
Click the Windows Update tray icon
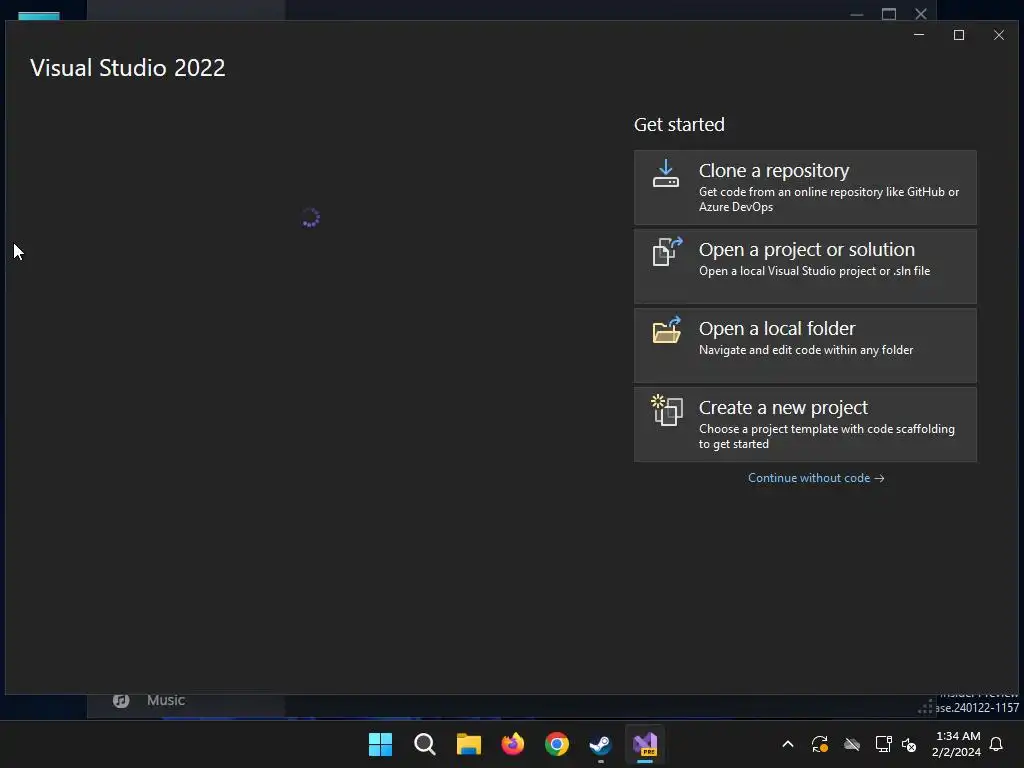(820, 744)
